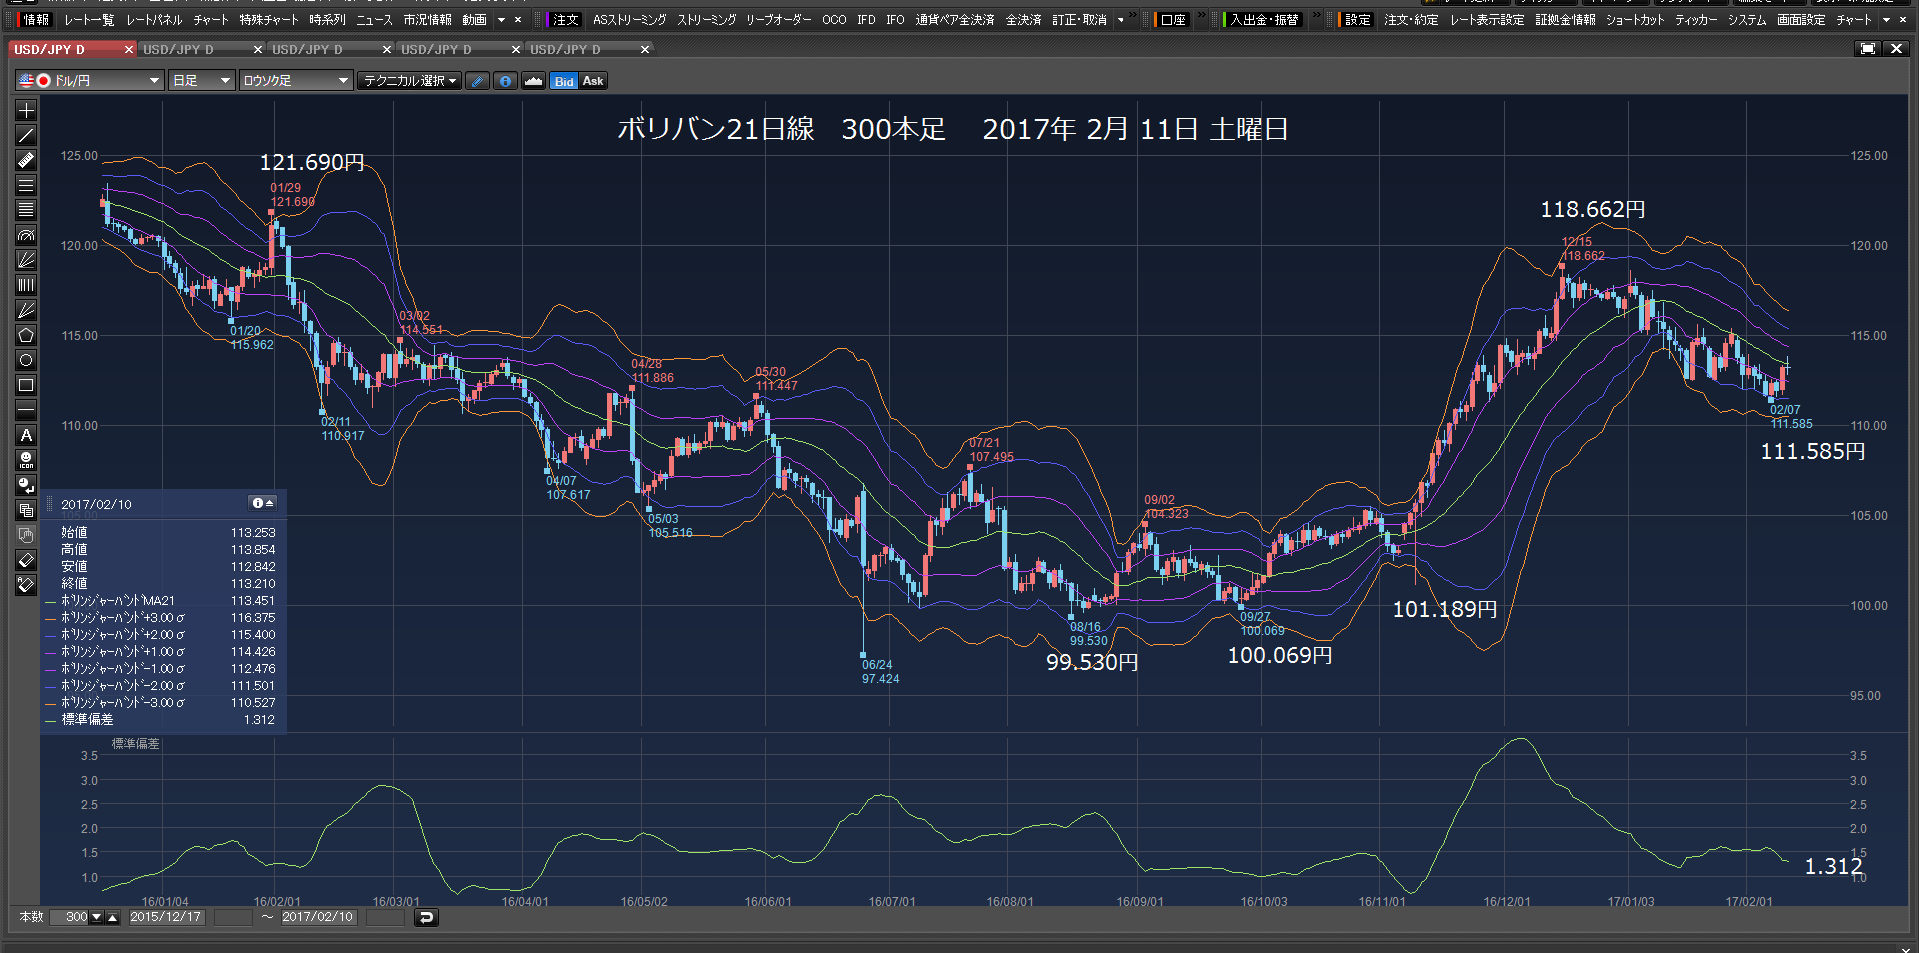
Task: Open the テクニカル選択 dropdown
Action: coord(409,81)
